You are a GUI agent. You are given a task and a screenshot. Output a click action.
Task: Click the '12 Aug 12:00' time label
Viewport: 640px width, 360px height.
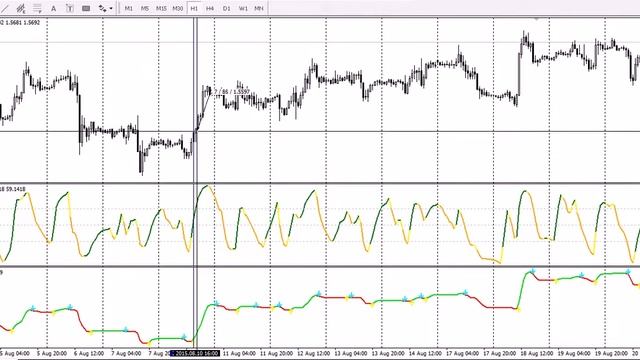click(313, 353)
